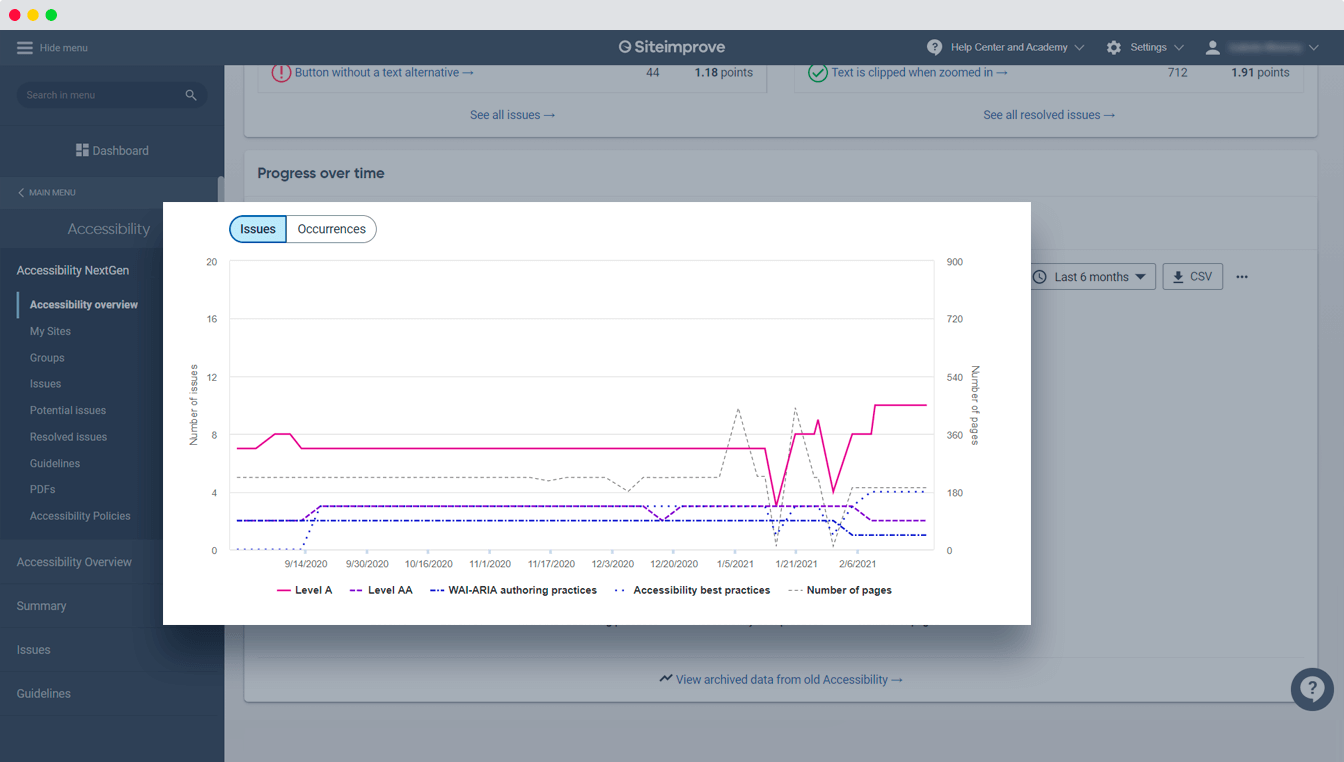Click the 1.18 points value
Image resolution: width=1344 pixels, height=762 pixels.
click(x=724, y=72)
